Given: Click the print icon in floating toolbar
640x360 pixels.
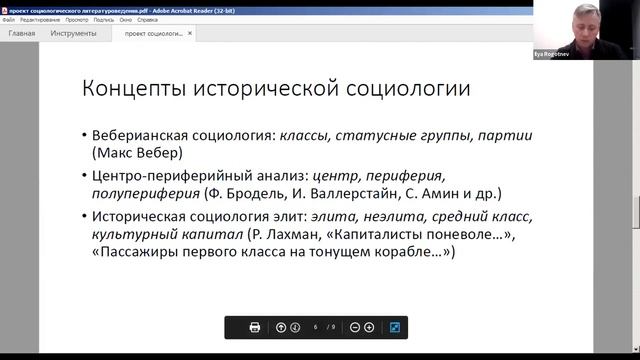Looking at the screenshot, I should [255, 327].
